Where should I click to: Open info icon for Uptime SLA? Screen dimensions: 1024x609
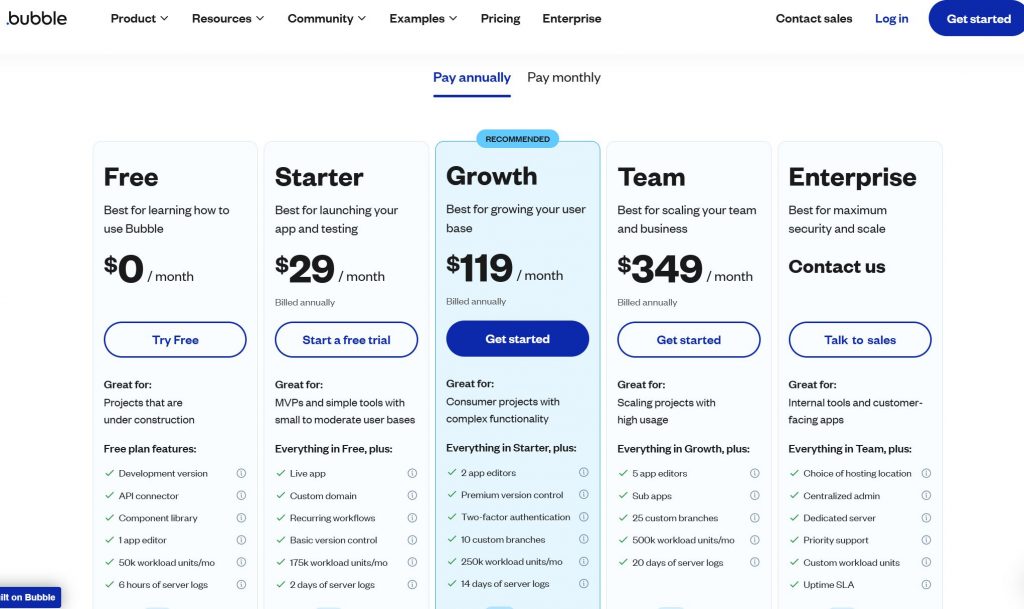pyautogui.click(x=926, y=585)
